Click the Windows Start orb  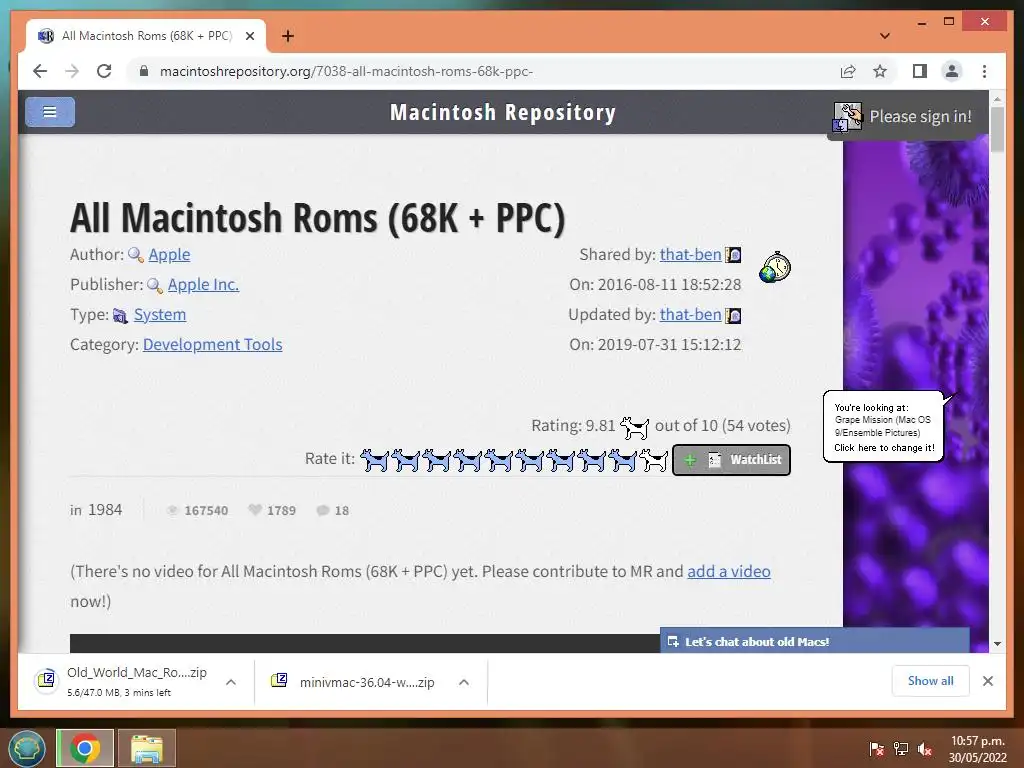(26, 748)
